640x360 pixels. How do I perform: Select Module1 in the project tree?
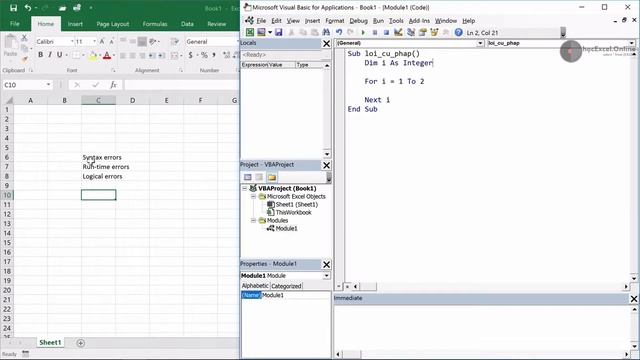(x=286, y=229)
